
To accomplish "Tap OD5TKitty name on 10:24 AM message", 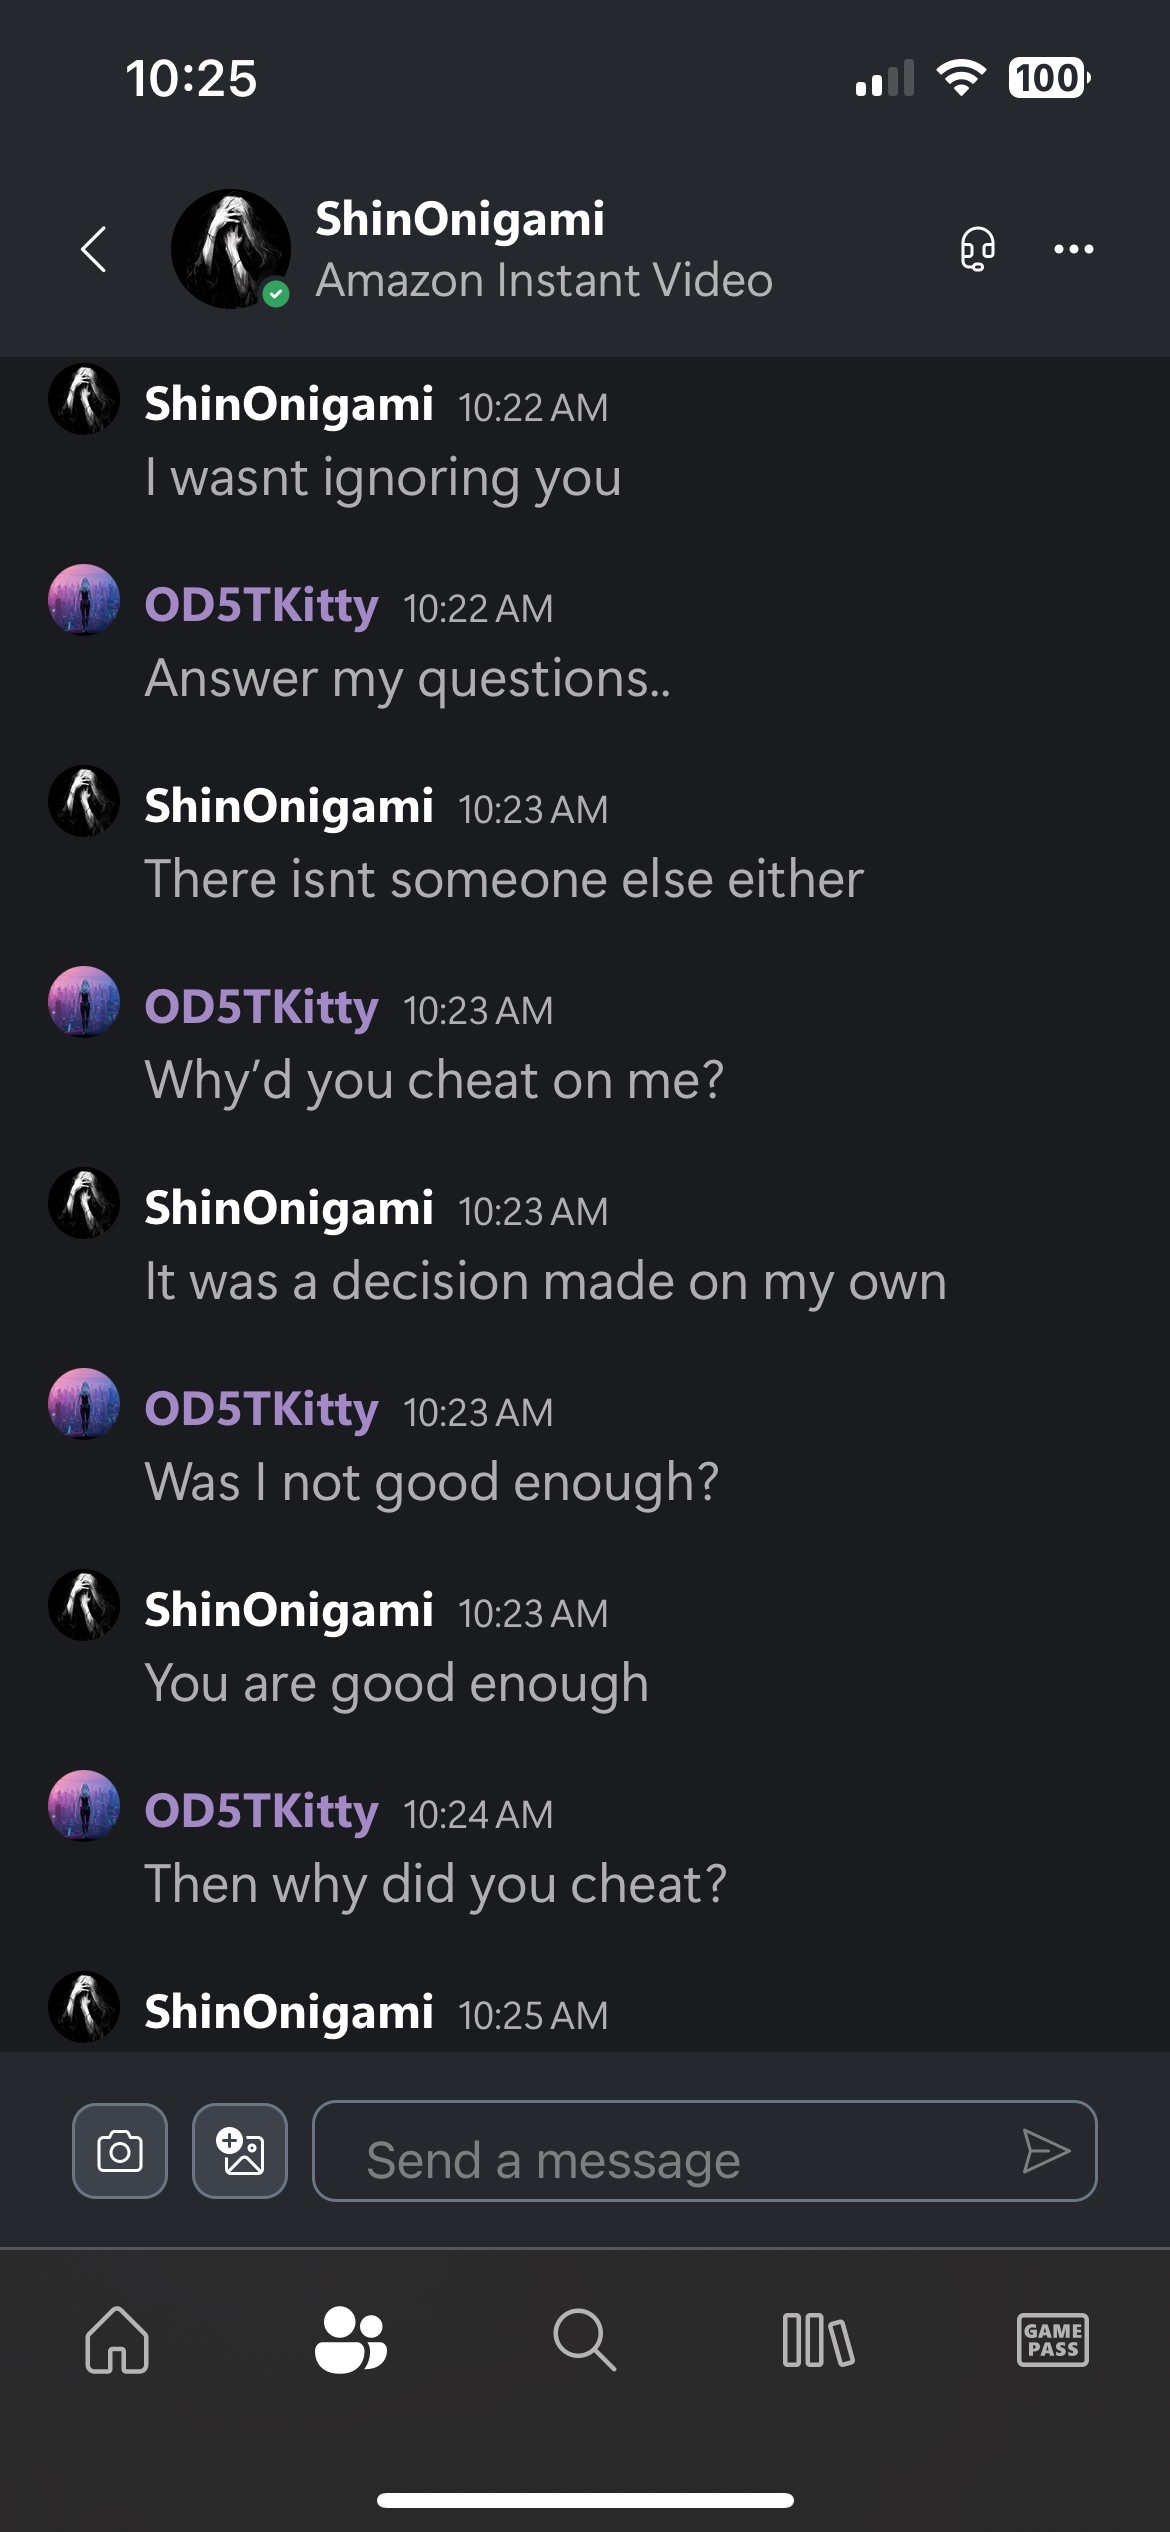I will click(x=262, y=1811).
